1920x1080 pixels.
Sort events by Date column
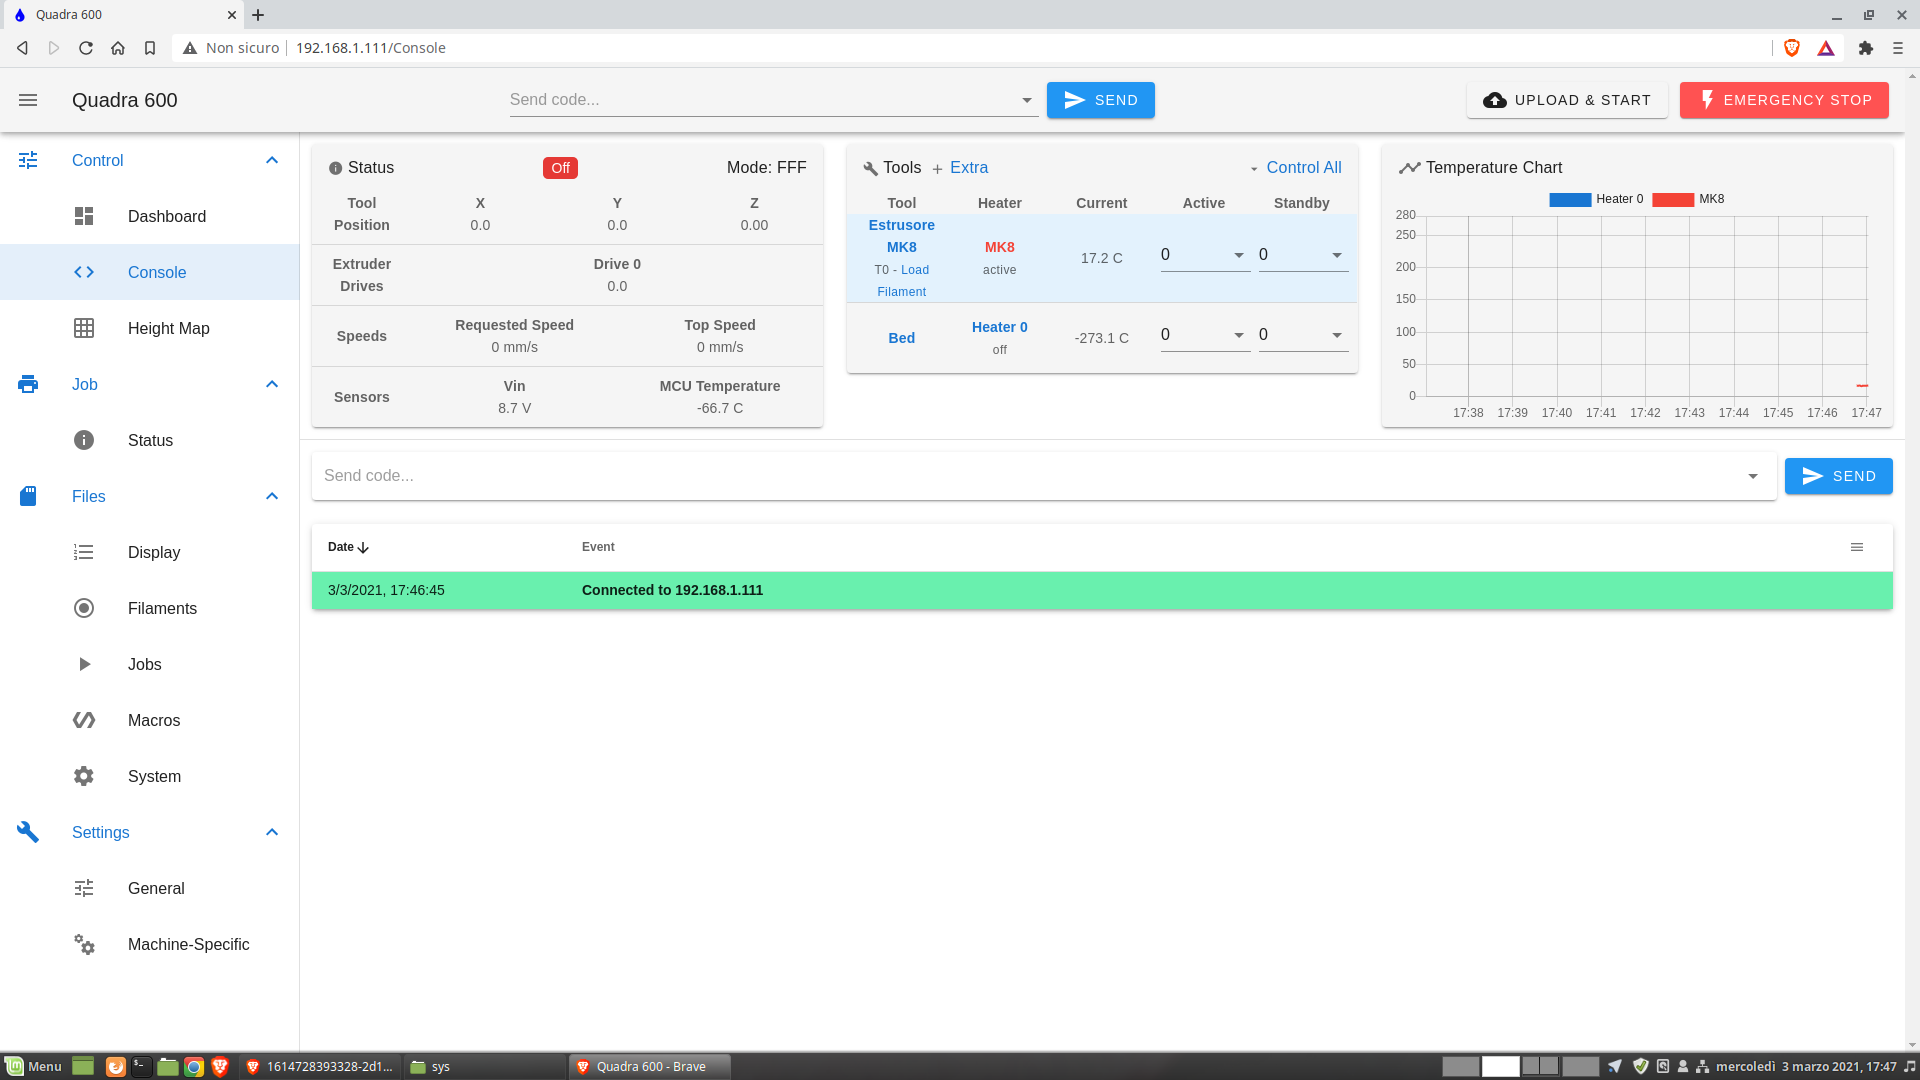348,547
